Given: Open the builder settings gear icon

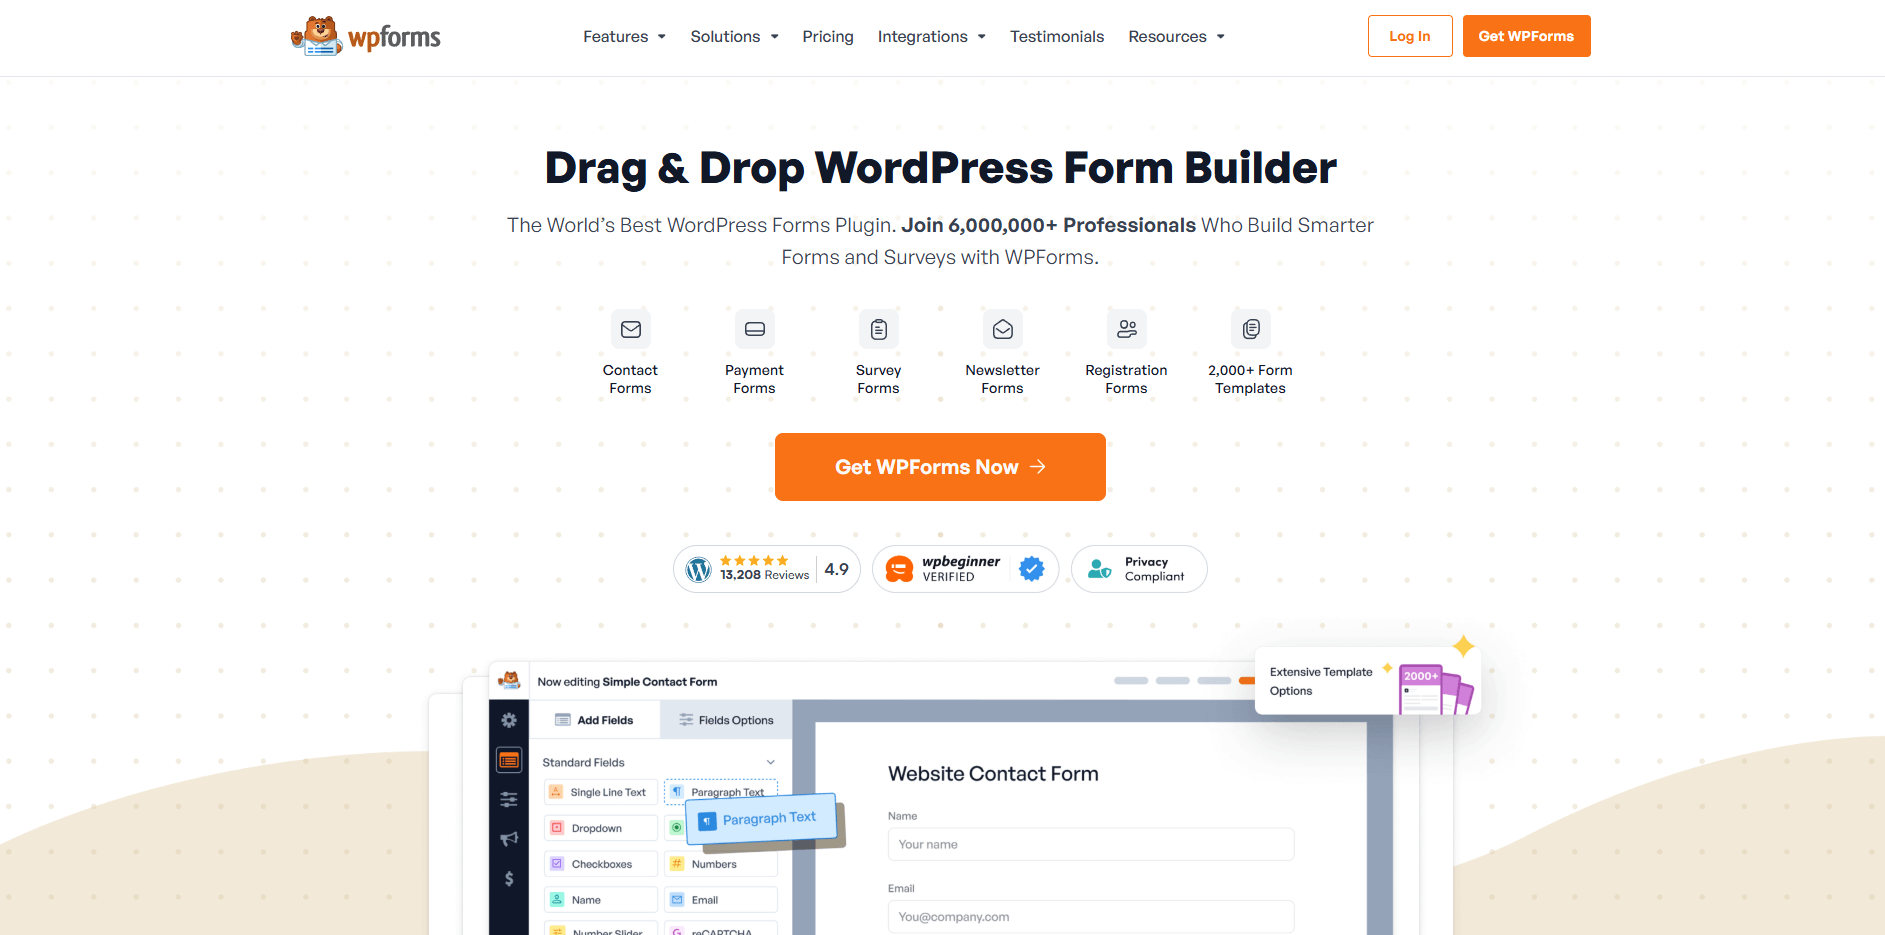Looking at the screenshot, I should (509, 720).
